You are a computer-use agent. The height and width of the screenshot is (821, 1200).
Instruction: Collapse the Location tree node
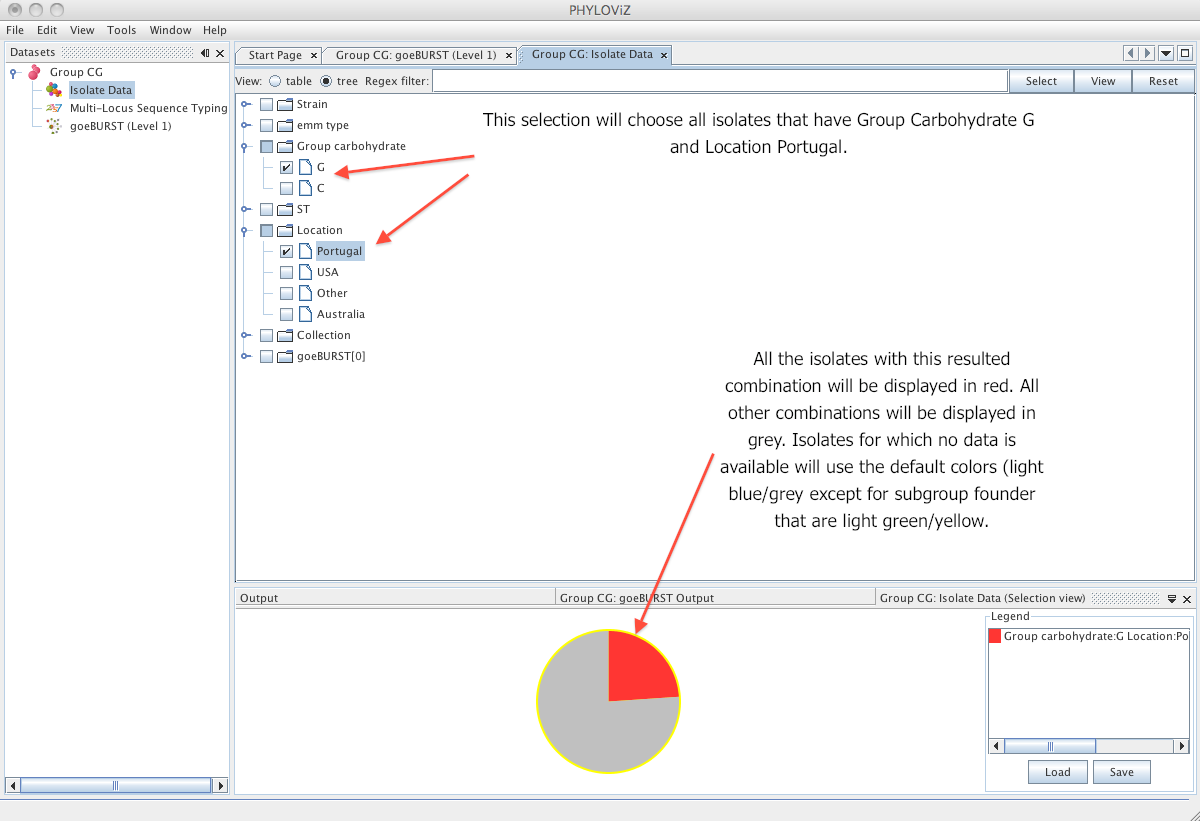coord(246,230)
